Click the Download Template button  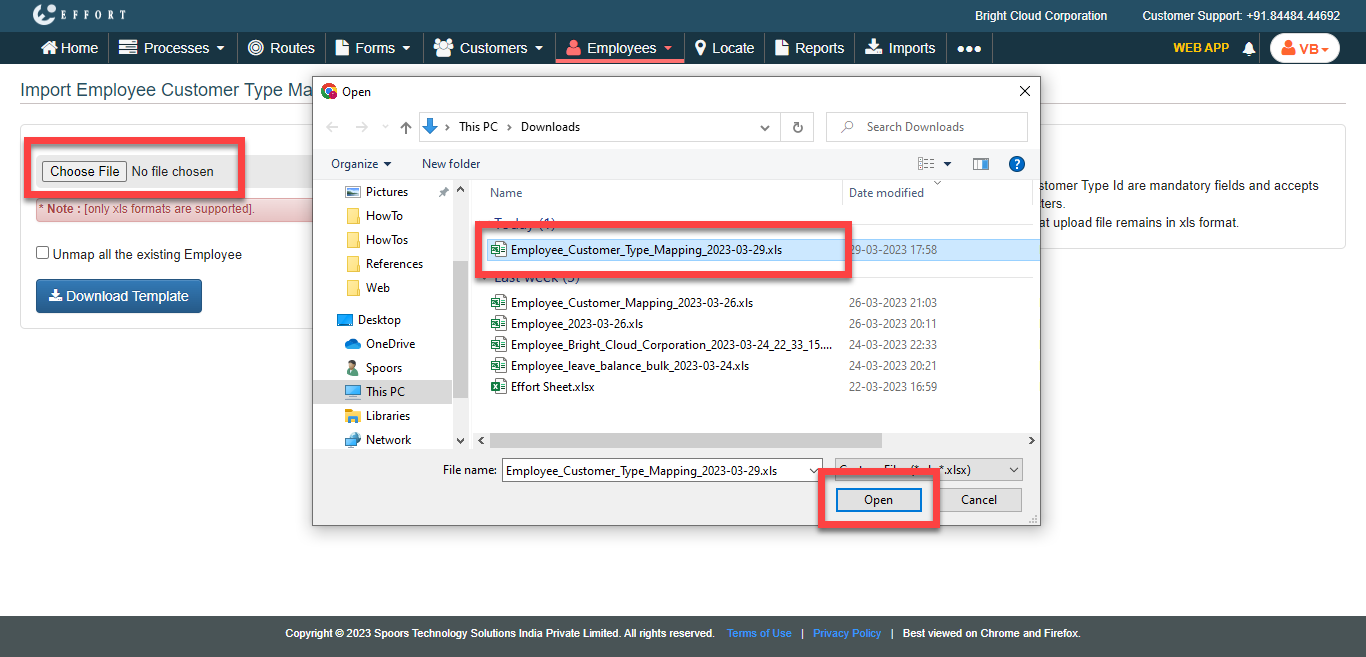tap(119, 296)
